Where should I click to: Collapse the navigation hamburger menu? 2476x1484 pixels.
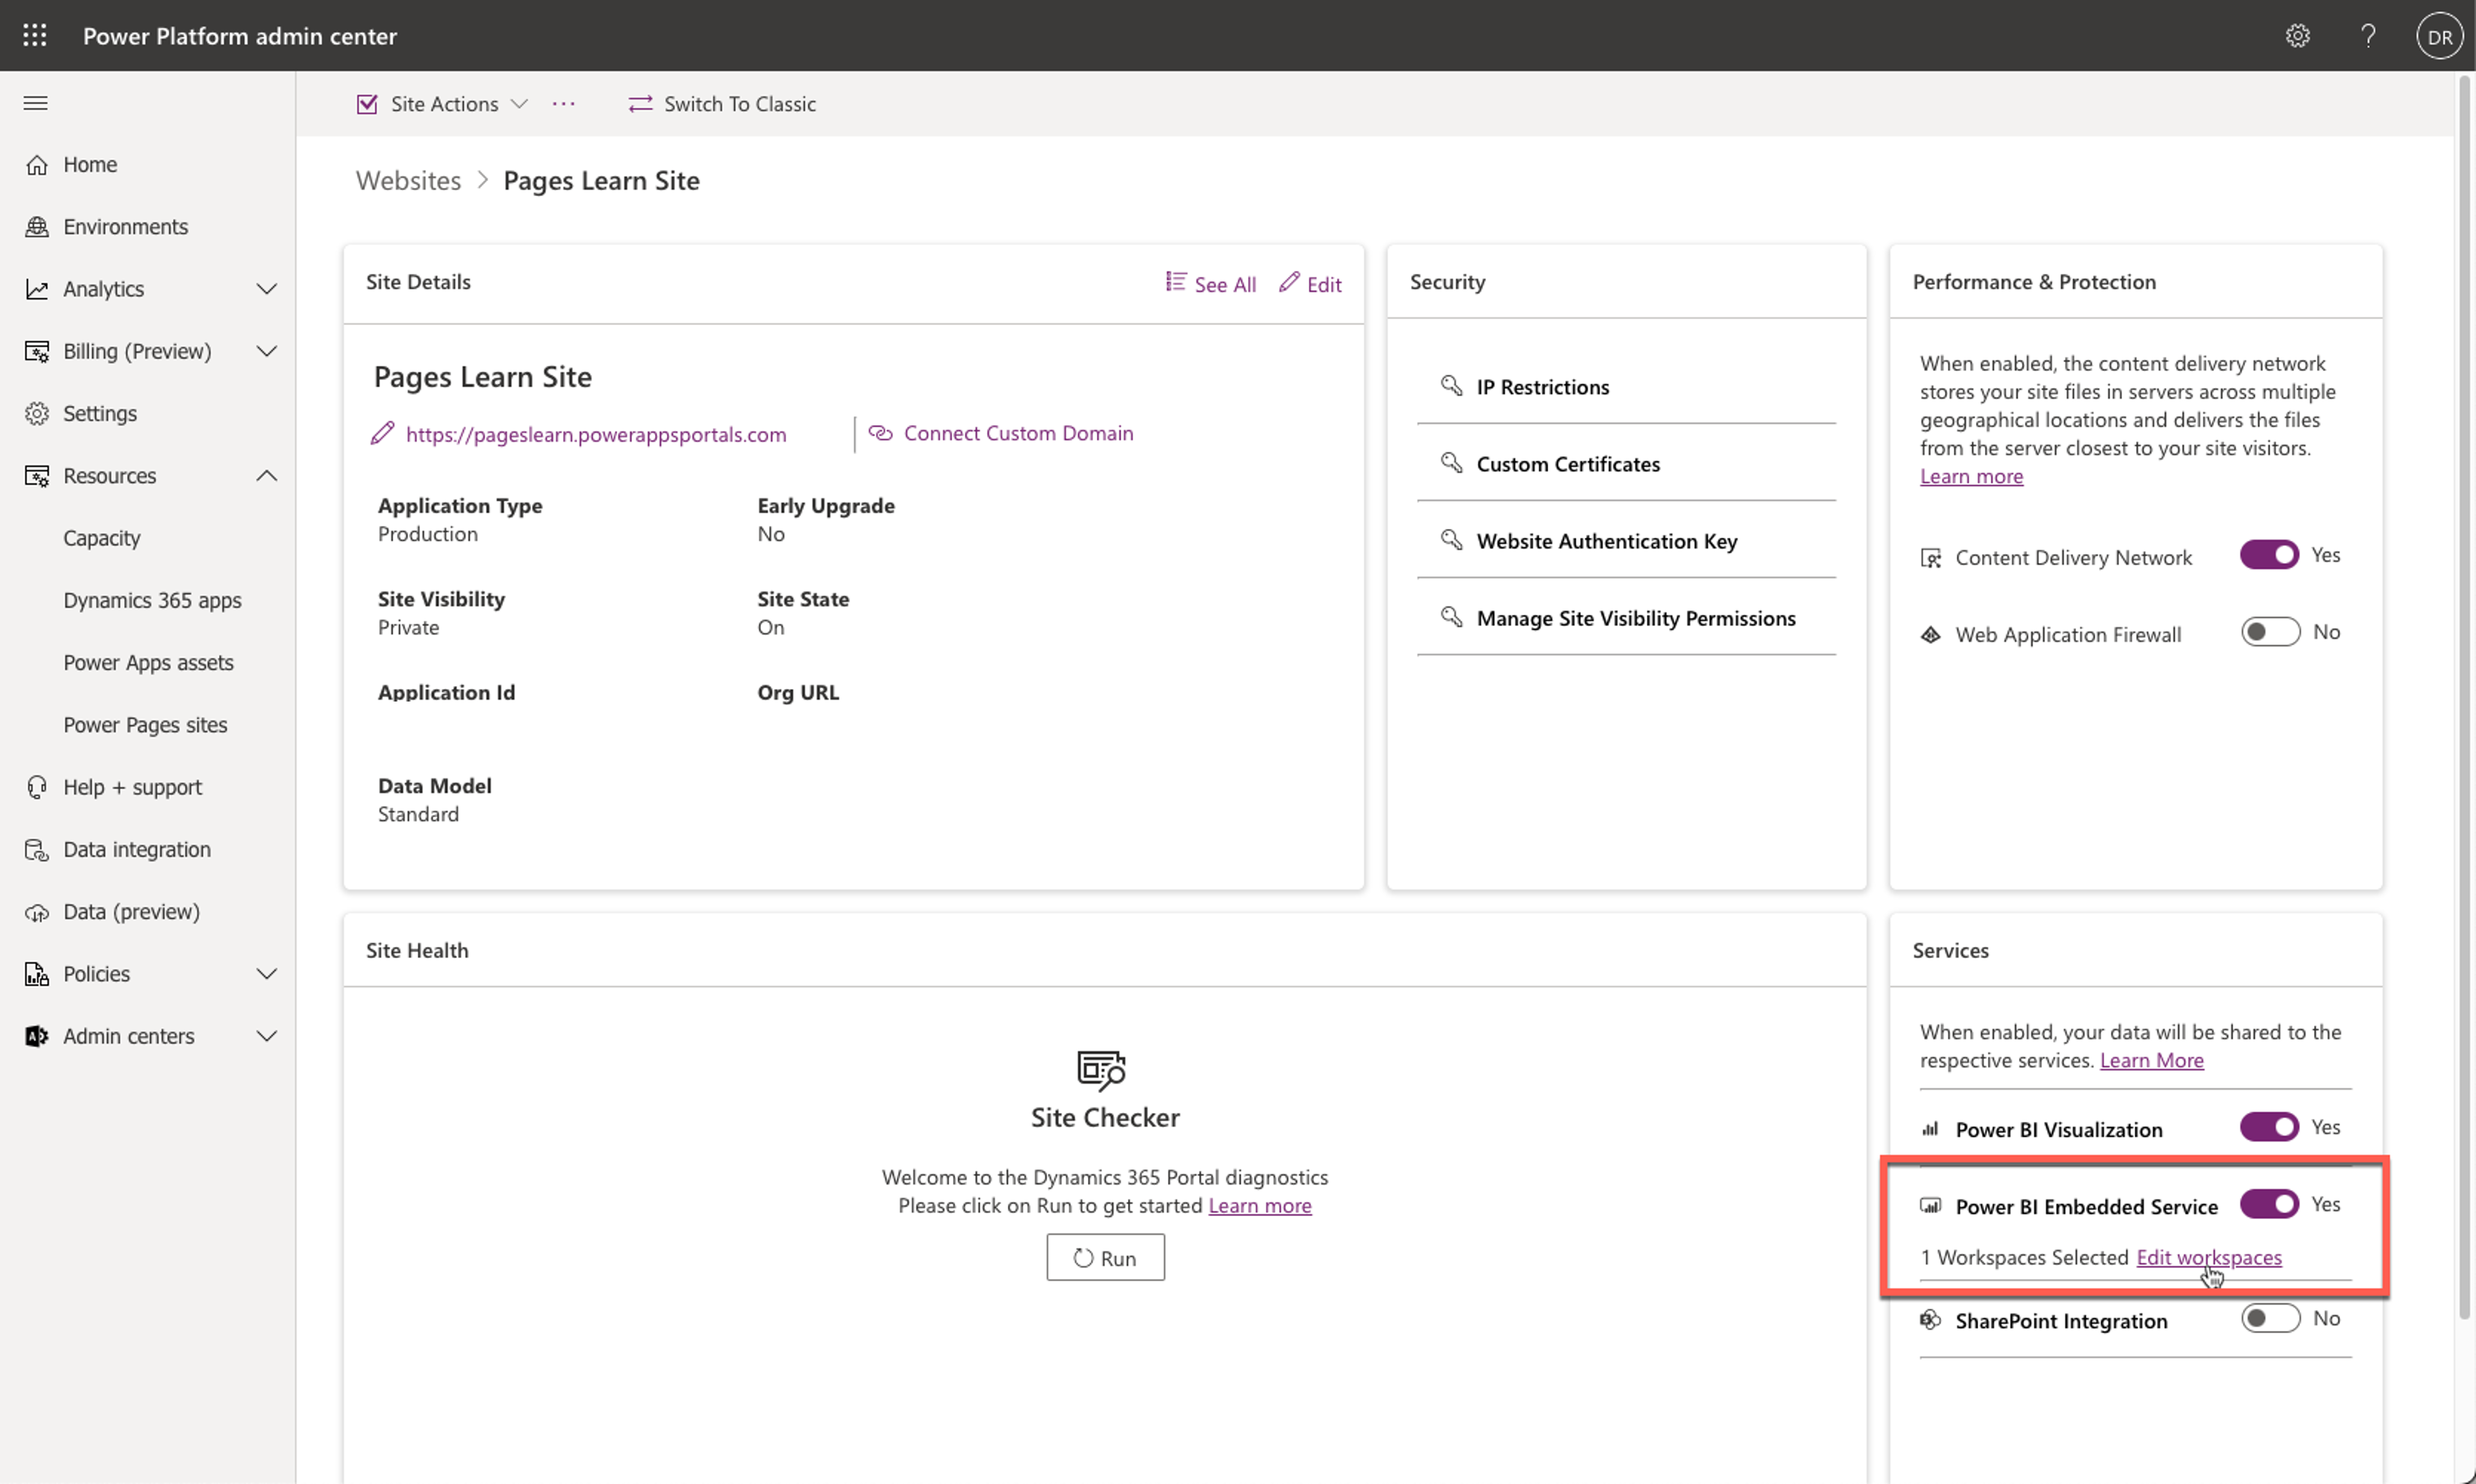(x=36, y=103)
